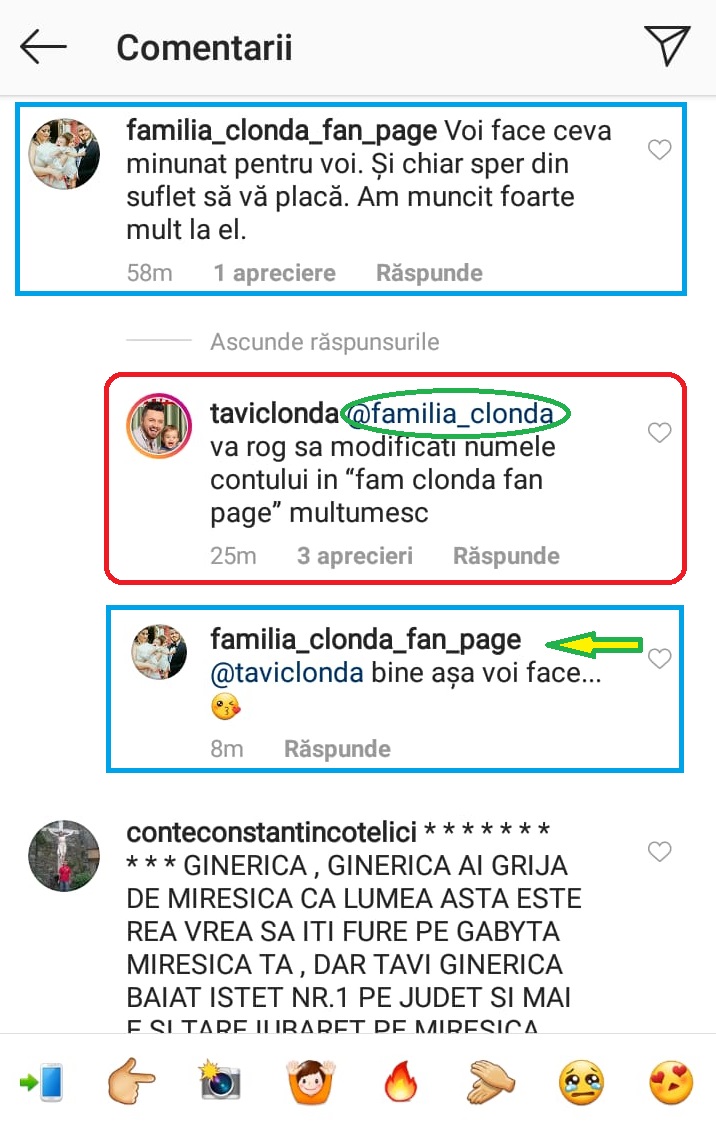Insert the camera flash emoji
The width and height of the screenshot is (716, 1121).
coord(220,1080)
